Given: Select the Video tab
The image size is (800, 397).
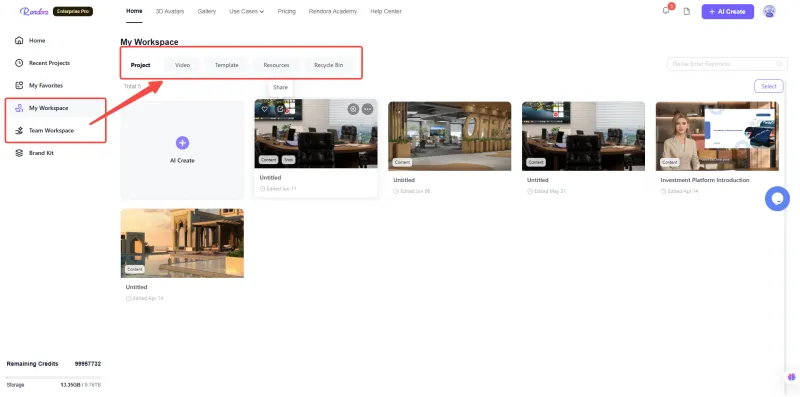Looking at the screenshot, I should coord(182,65).
